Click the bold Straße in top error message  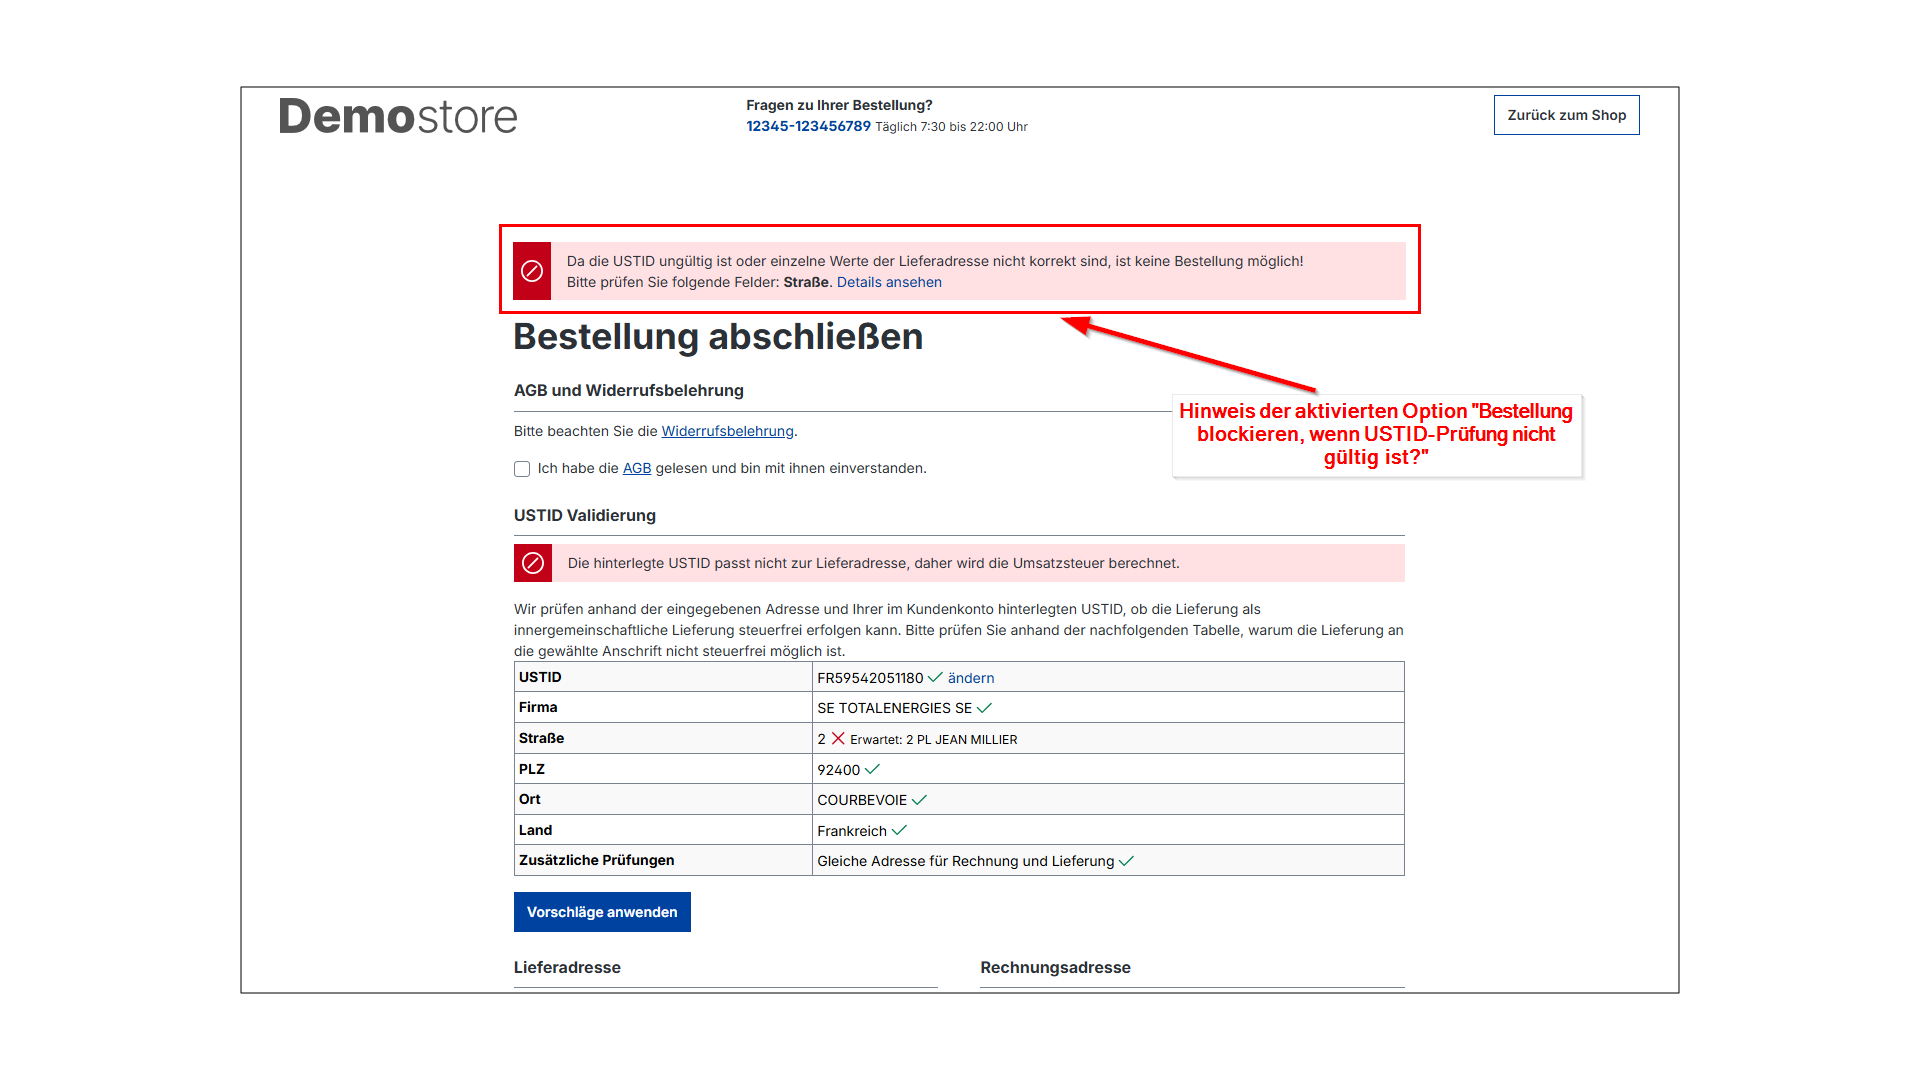[806, 282]
